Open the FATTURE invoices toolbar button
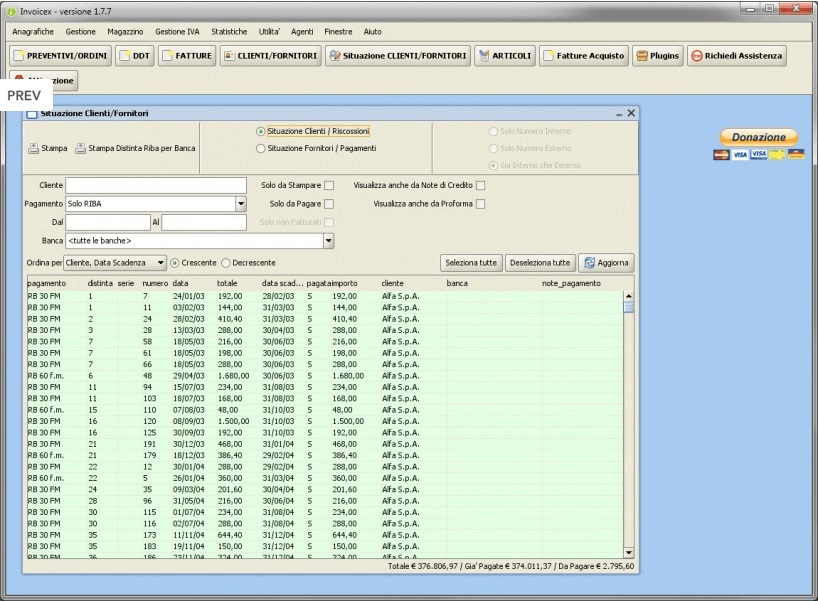This screenshot has width=818, height=601. tap(187, 56)
